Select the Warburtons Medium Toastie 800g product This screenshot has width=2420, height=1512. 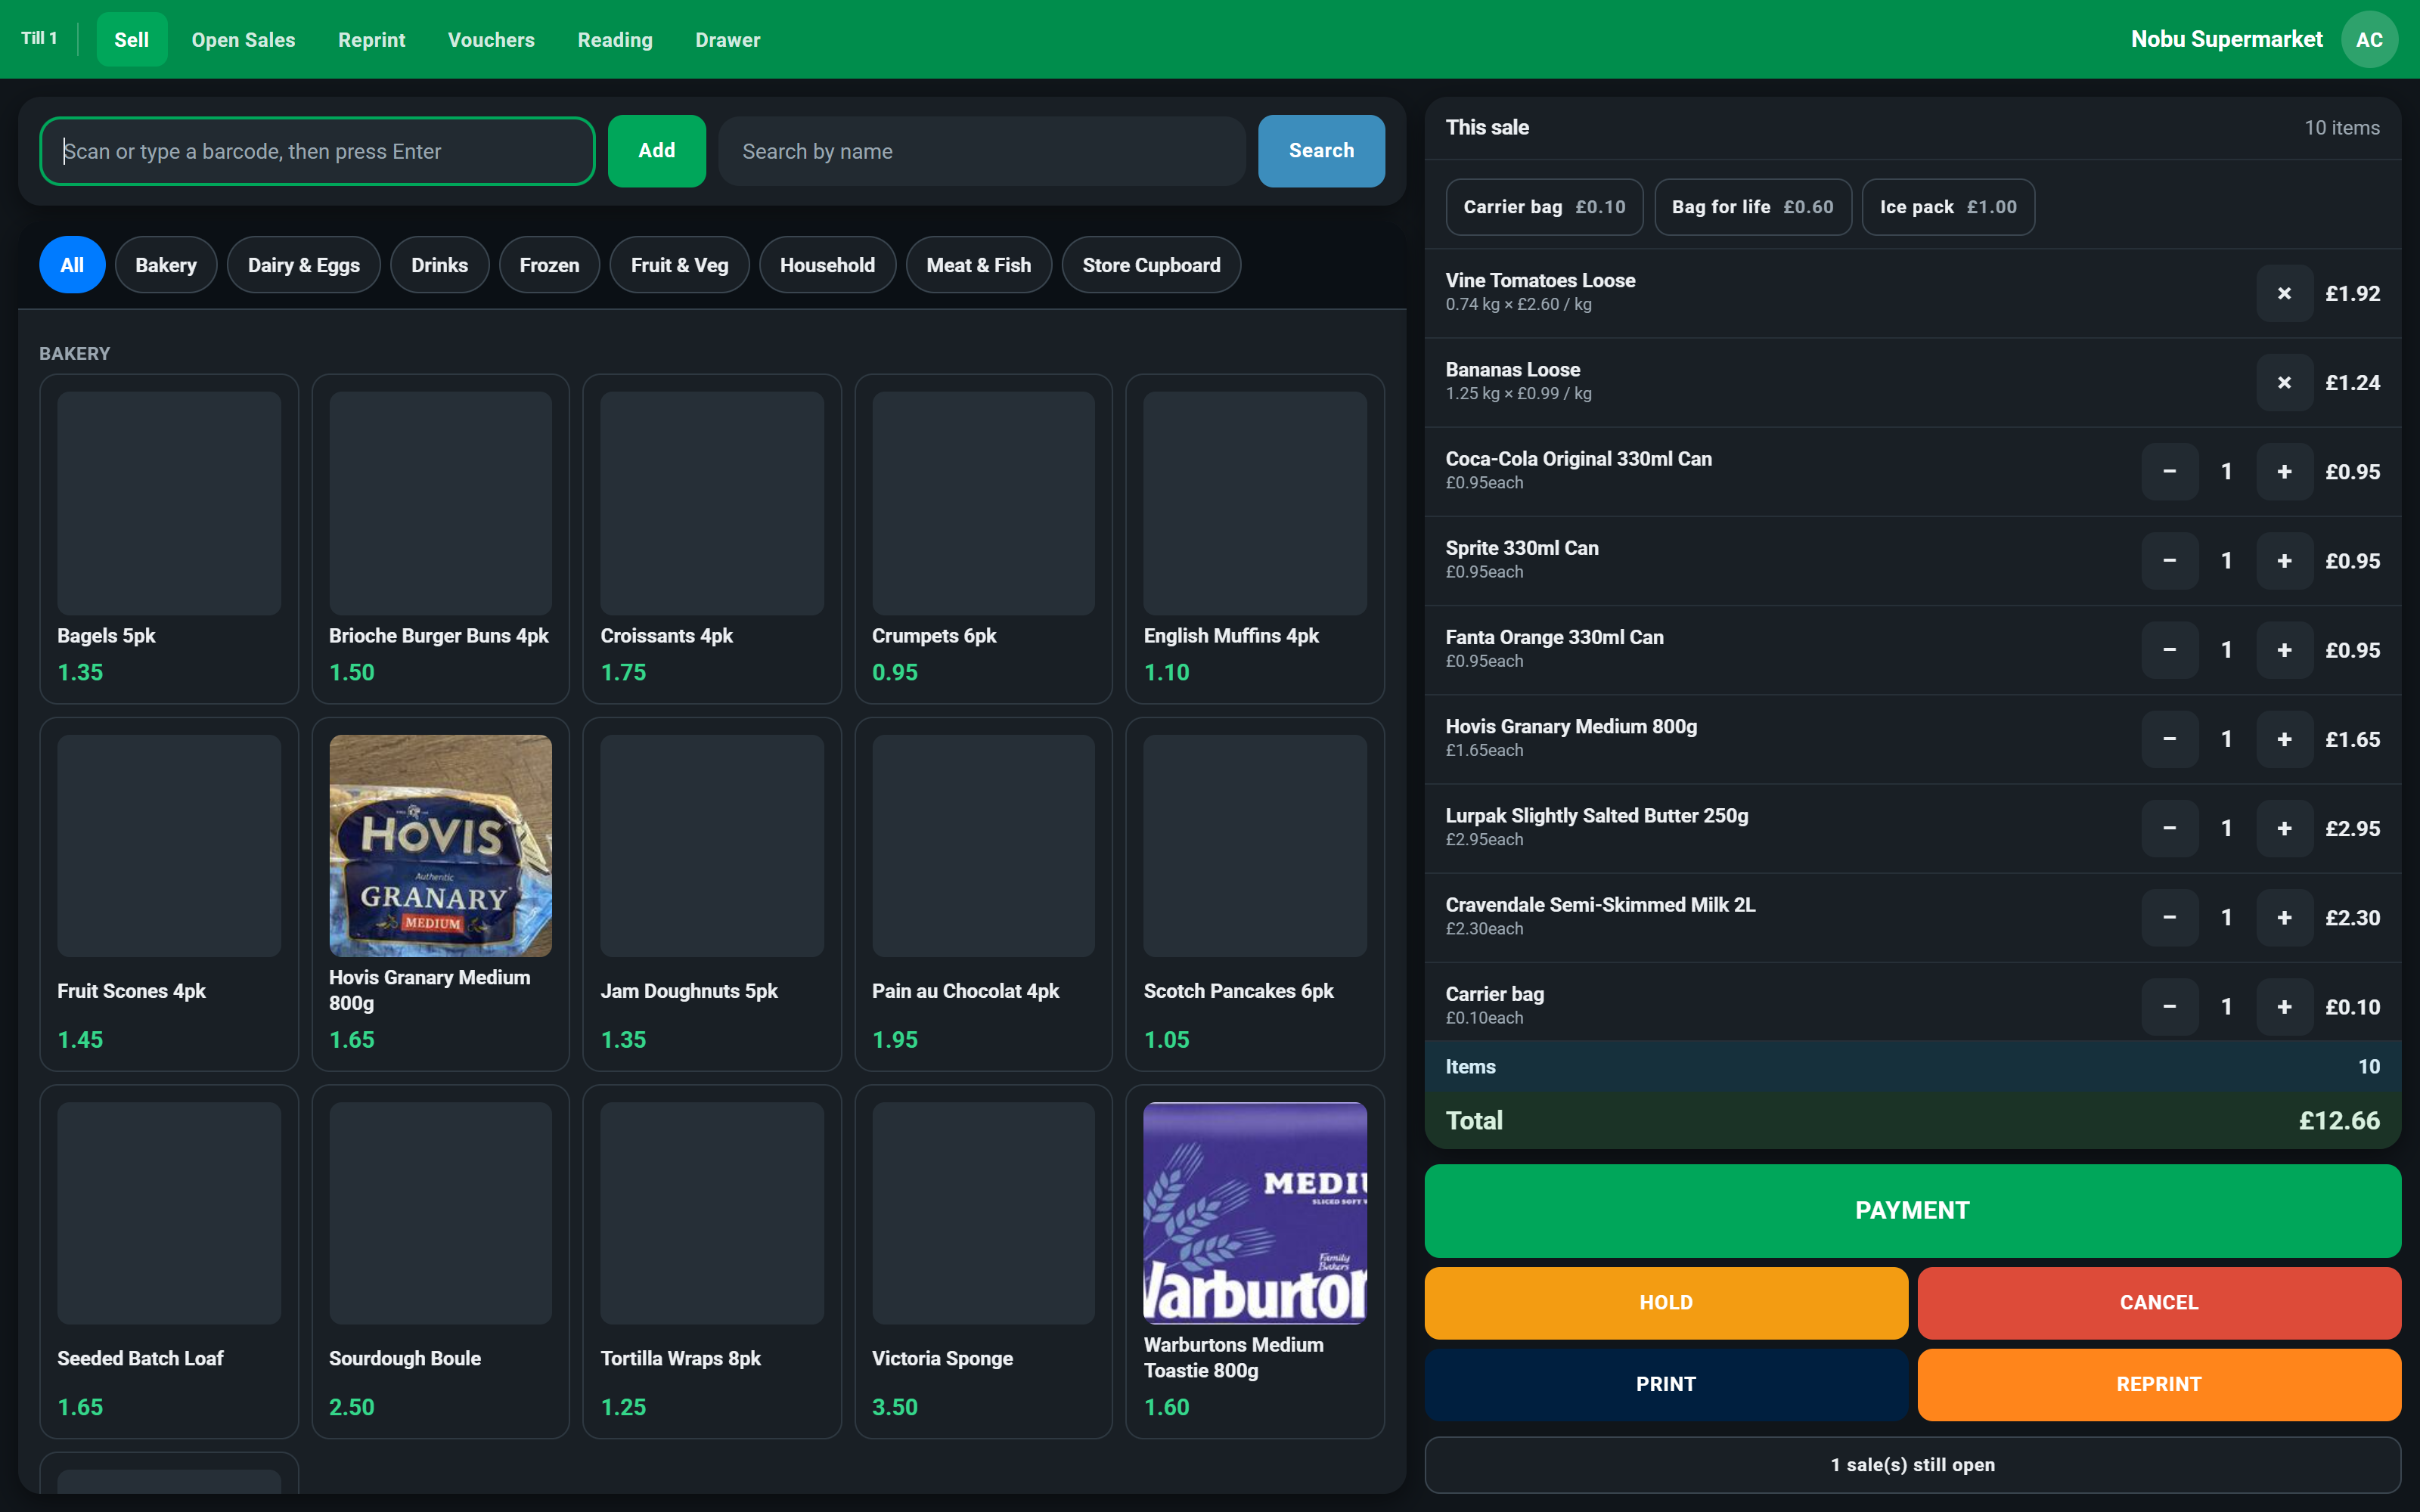click(1255, 1261)
